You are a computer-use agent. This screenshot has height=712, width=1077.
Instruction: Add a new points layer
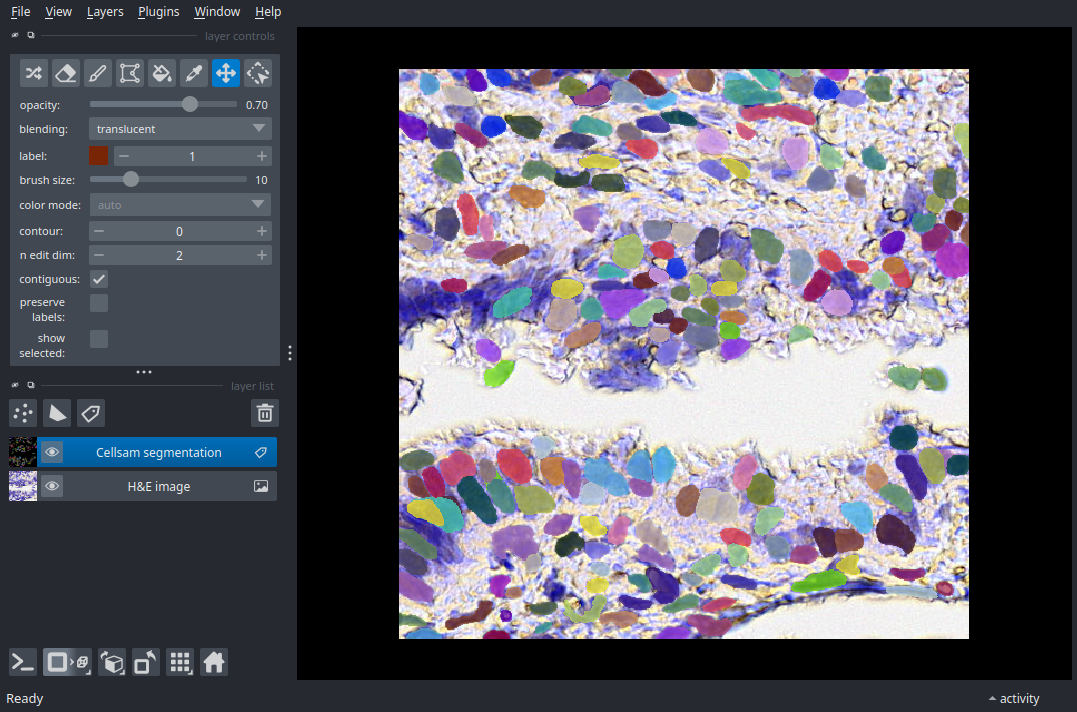[23, 413]
